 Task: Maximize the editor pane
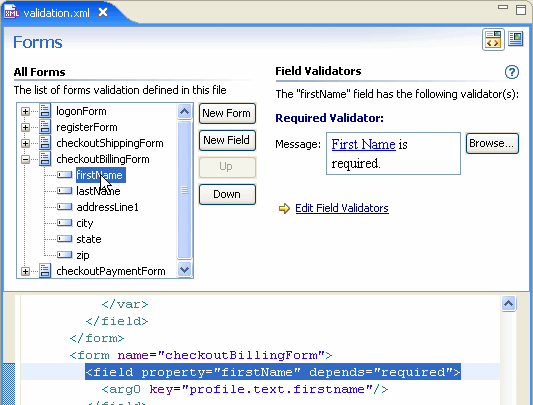(521, 10)
